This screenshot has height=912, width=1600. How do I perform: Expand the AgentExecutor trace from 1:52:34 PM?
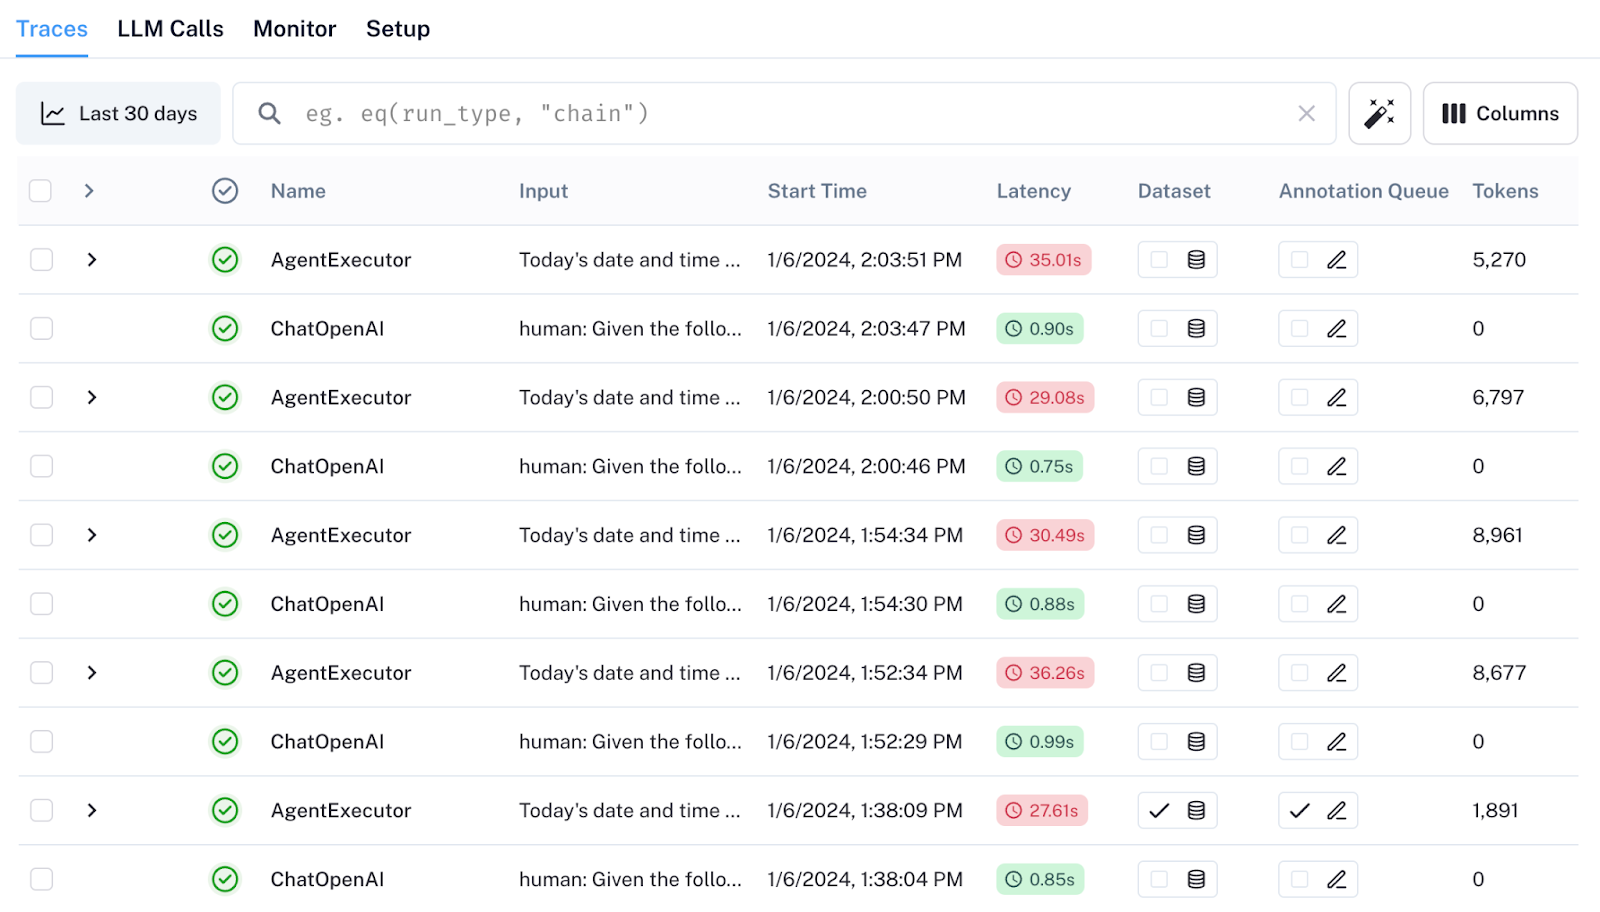coord(92,673)
